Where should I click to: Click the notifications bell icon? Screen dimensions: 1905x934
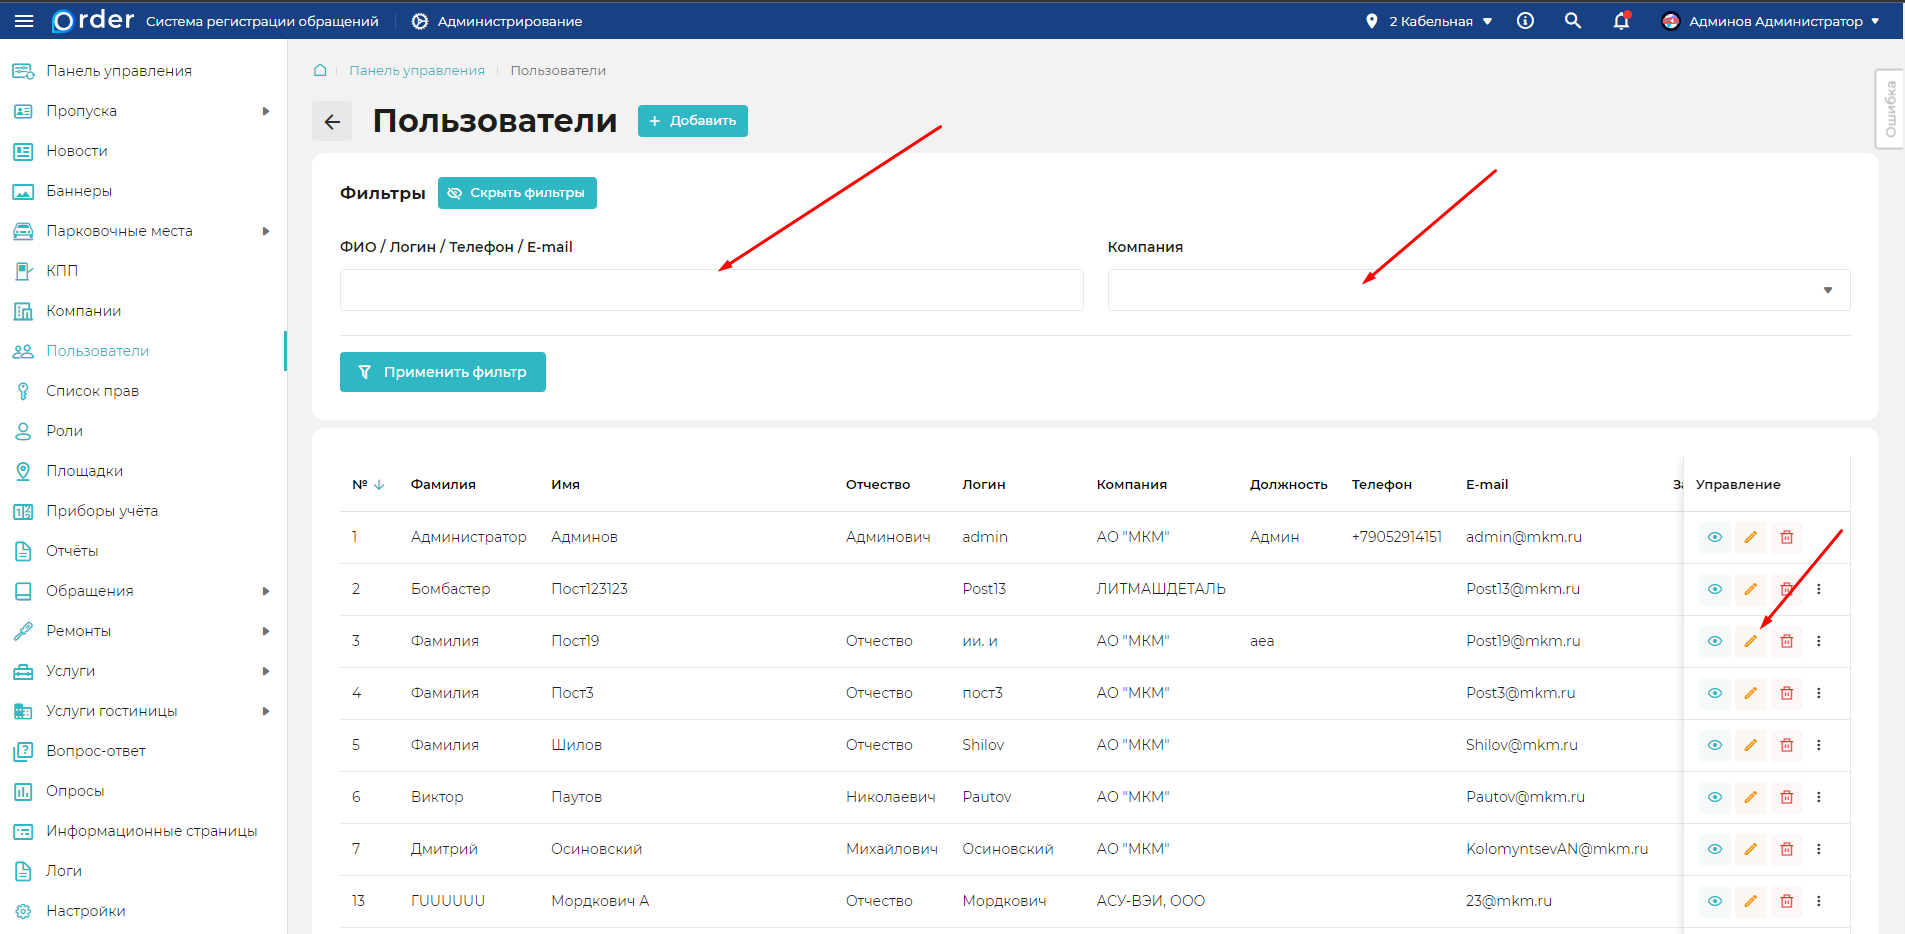[x=1621, y=21]
